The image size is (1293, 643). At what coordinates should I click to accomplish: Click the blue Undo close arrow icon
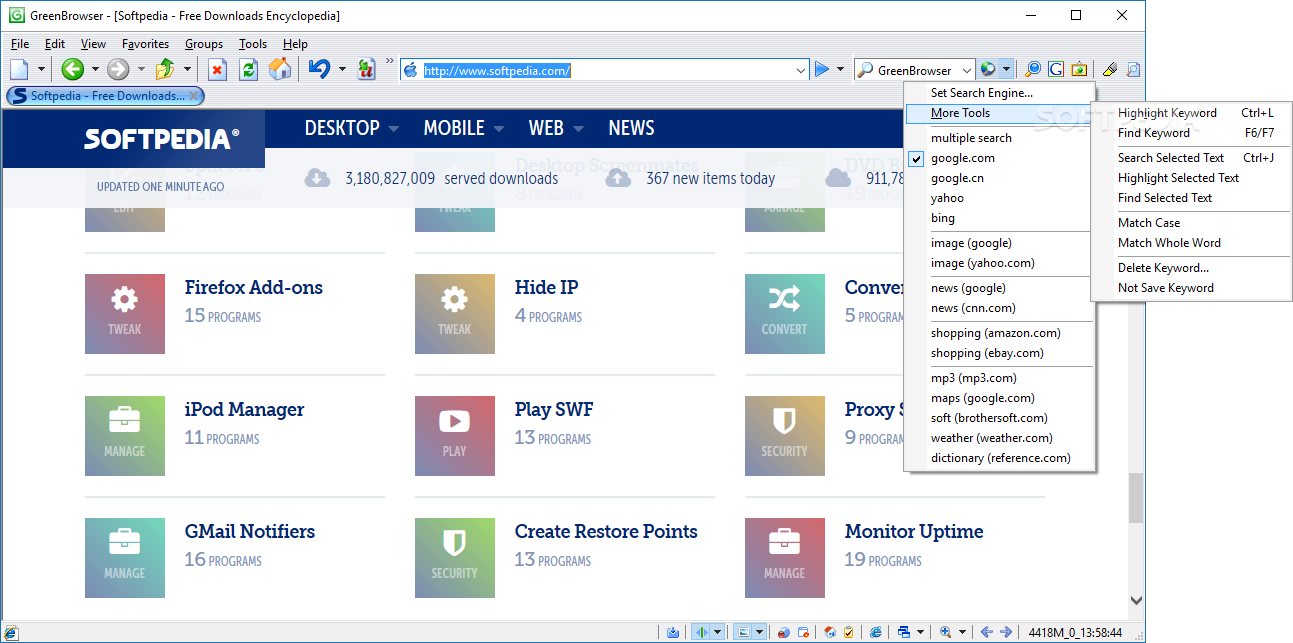click(320, 69)
